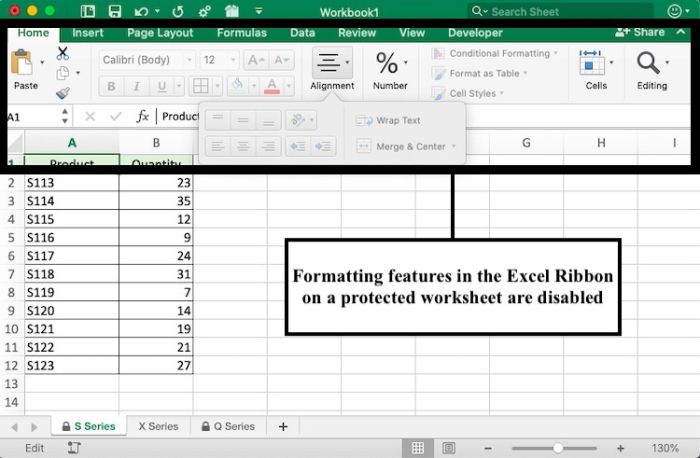This screenshot has width=700, height=458.
Task: Switch to the Data ribbon tab
Action: tap(302, 33)
